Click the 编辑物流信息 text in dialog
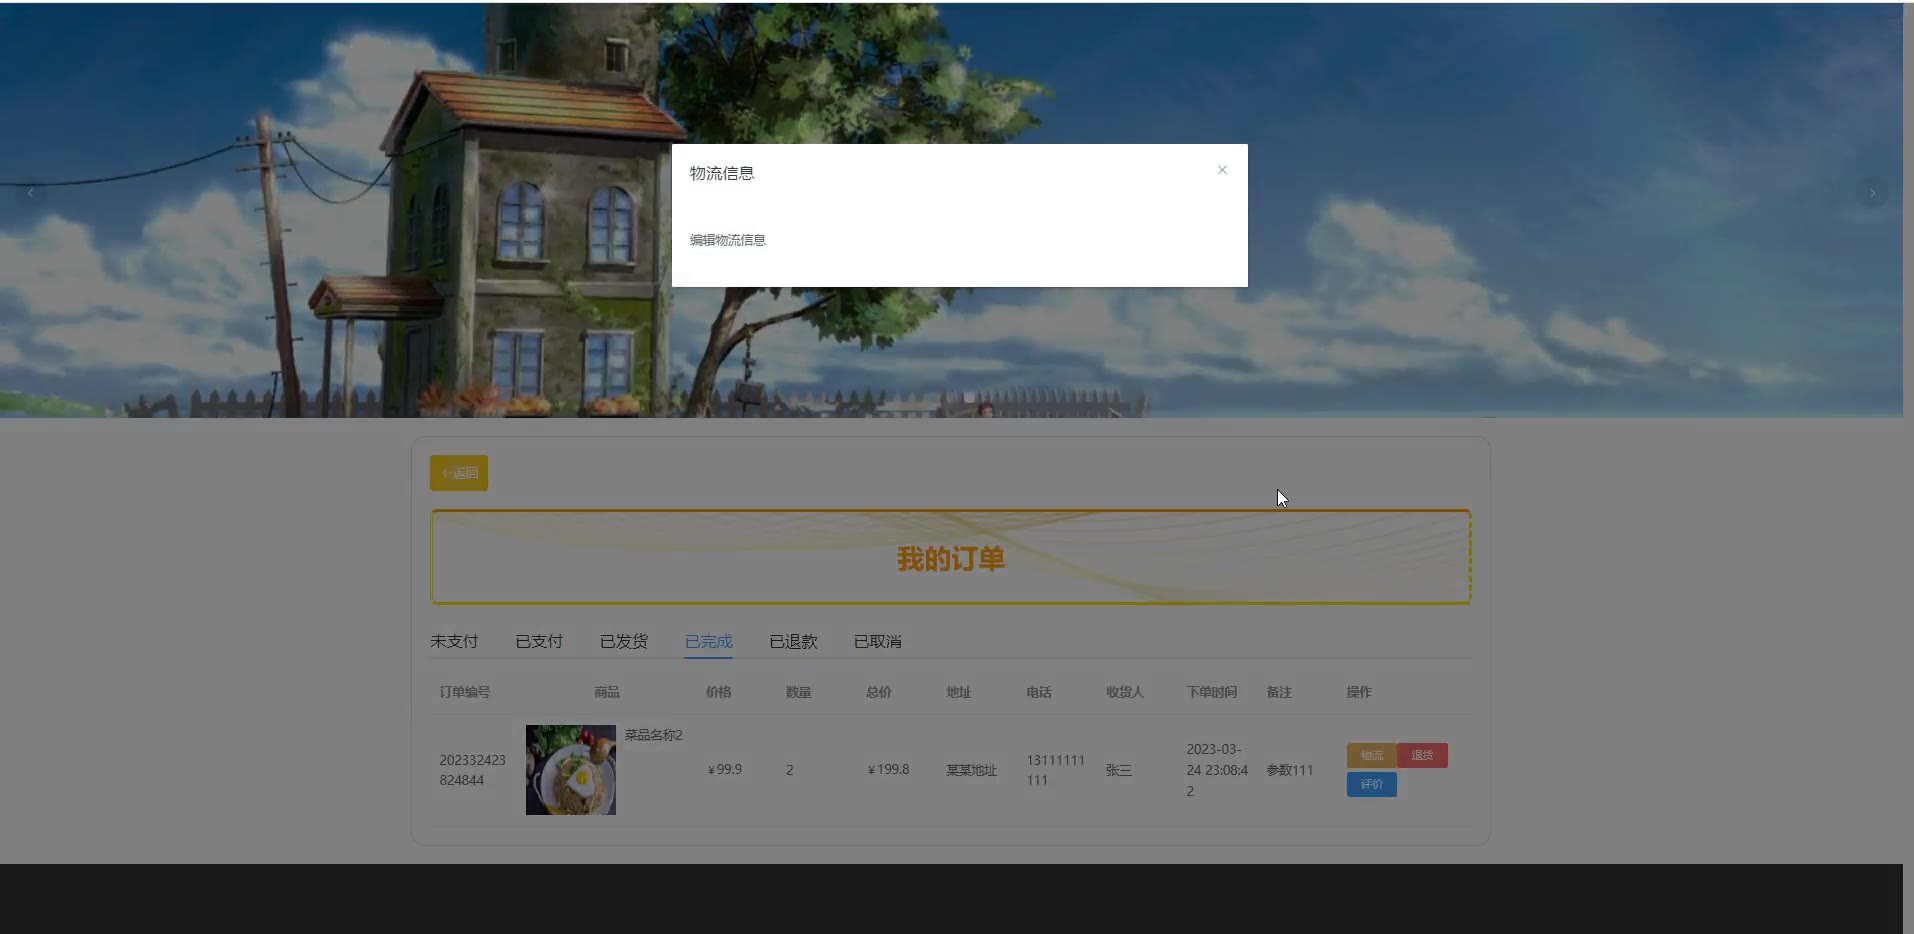The height and width of the screenshot is (934, 1914). click(728, 240)
